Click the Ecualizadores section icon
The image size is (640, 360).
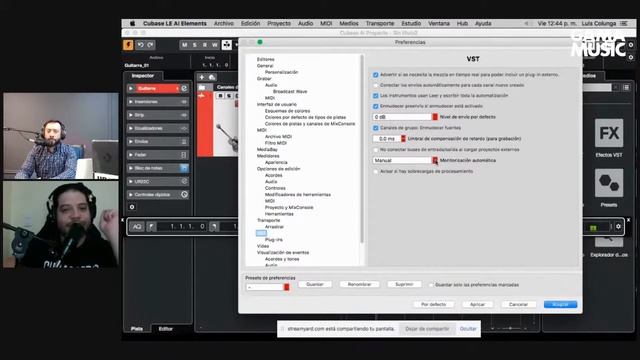coord(184,128)
